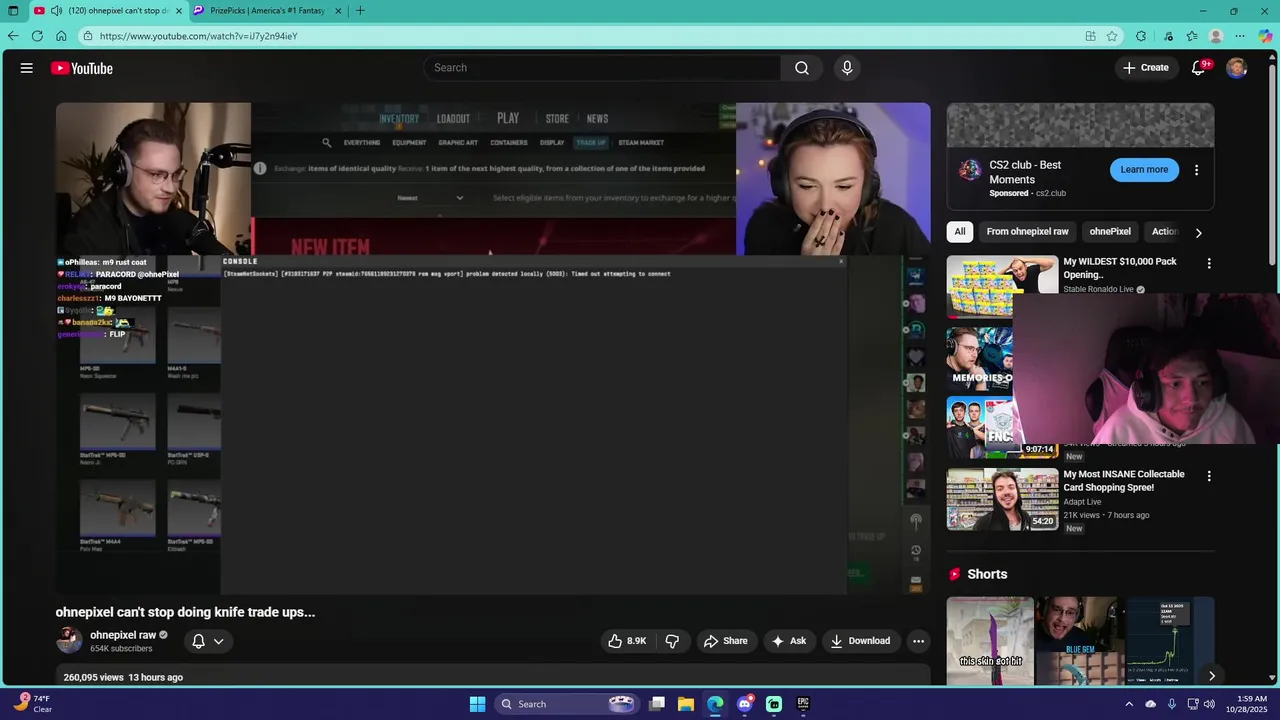Open the Edge profile icon

click(1216, 36)
